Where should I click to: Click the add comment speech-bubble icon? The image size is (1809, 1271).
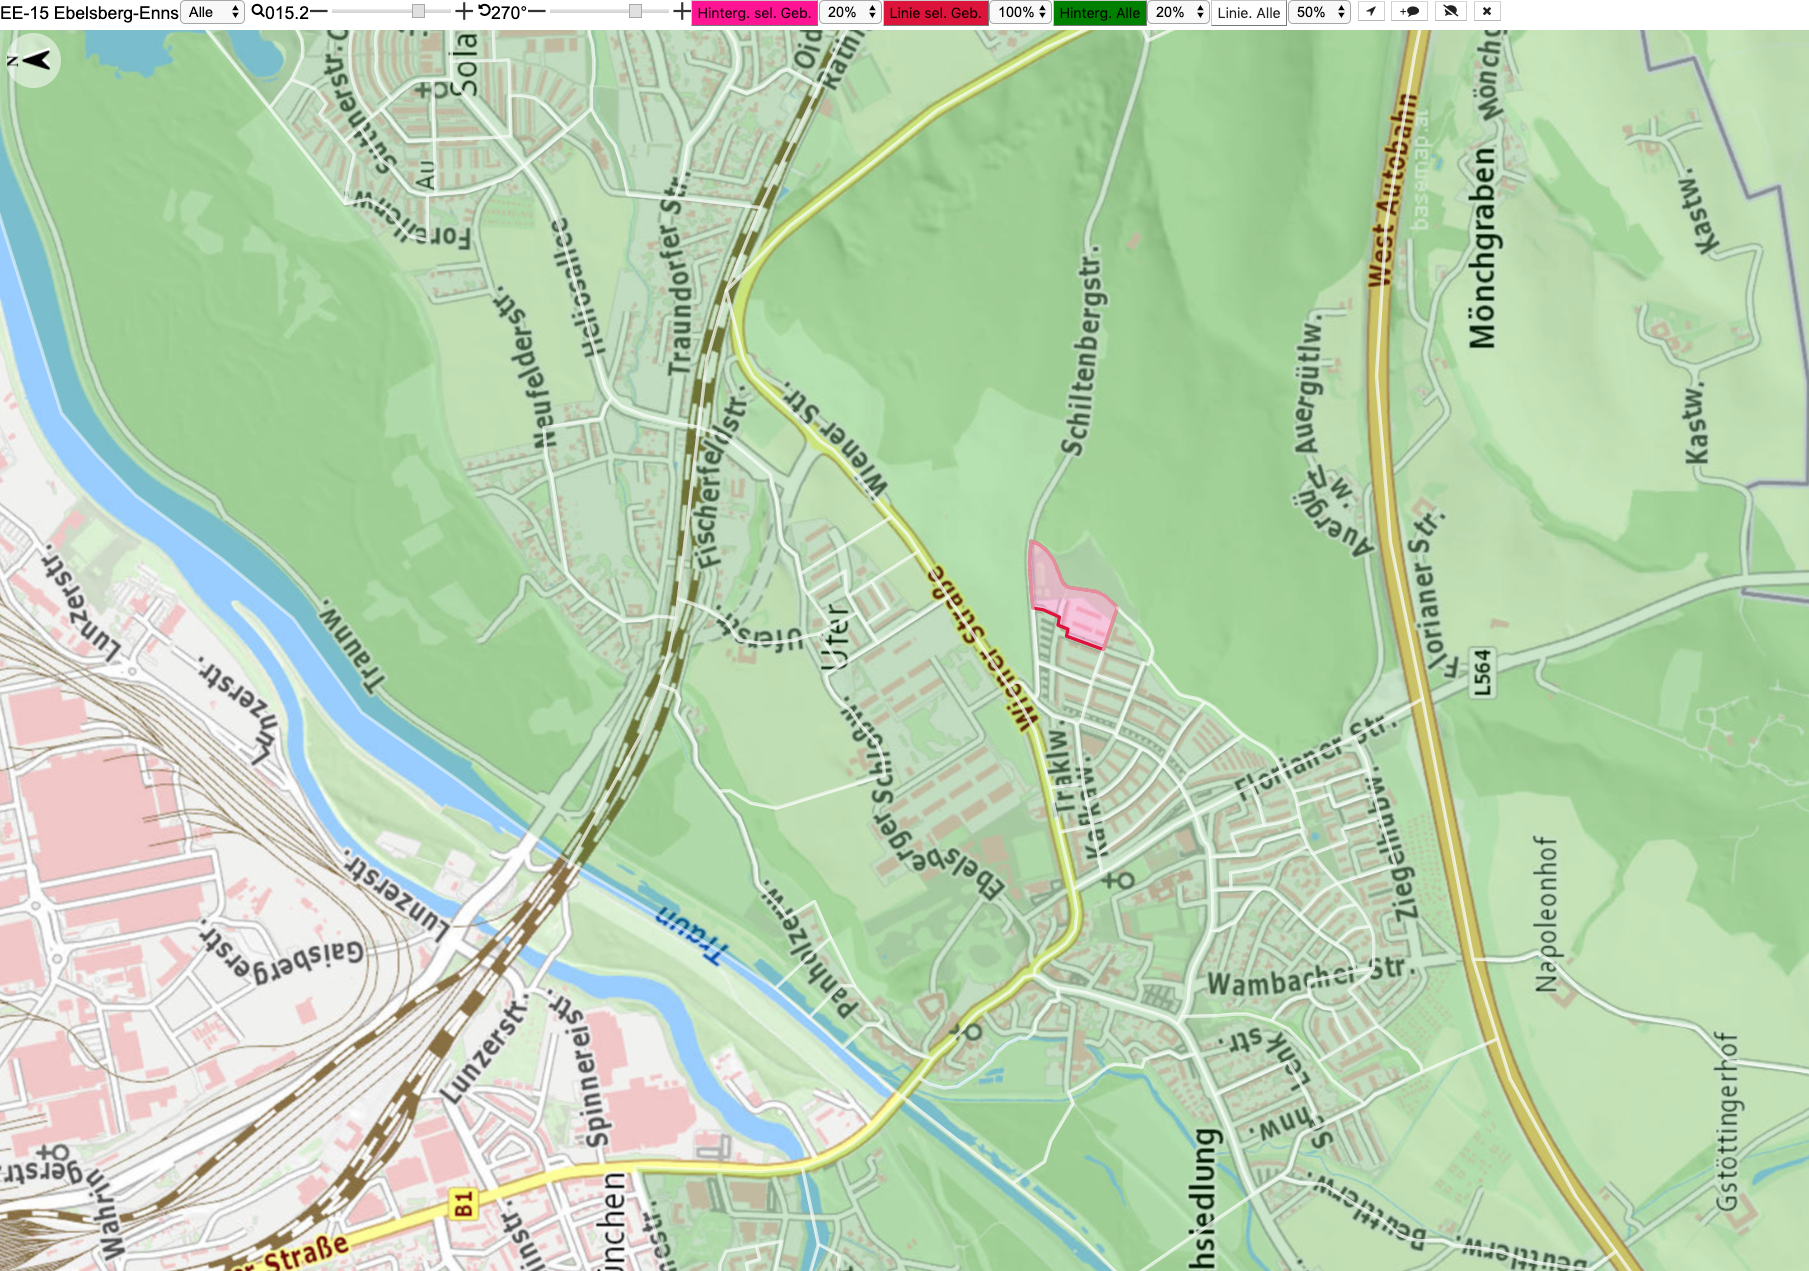click(x=1409, y=12)
